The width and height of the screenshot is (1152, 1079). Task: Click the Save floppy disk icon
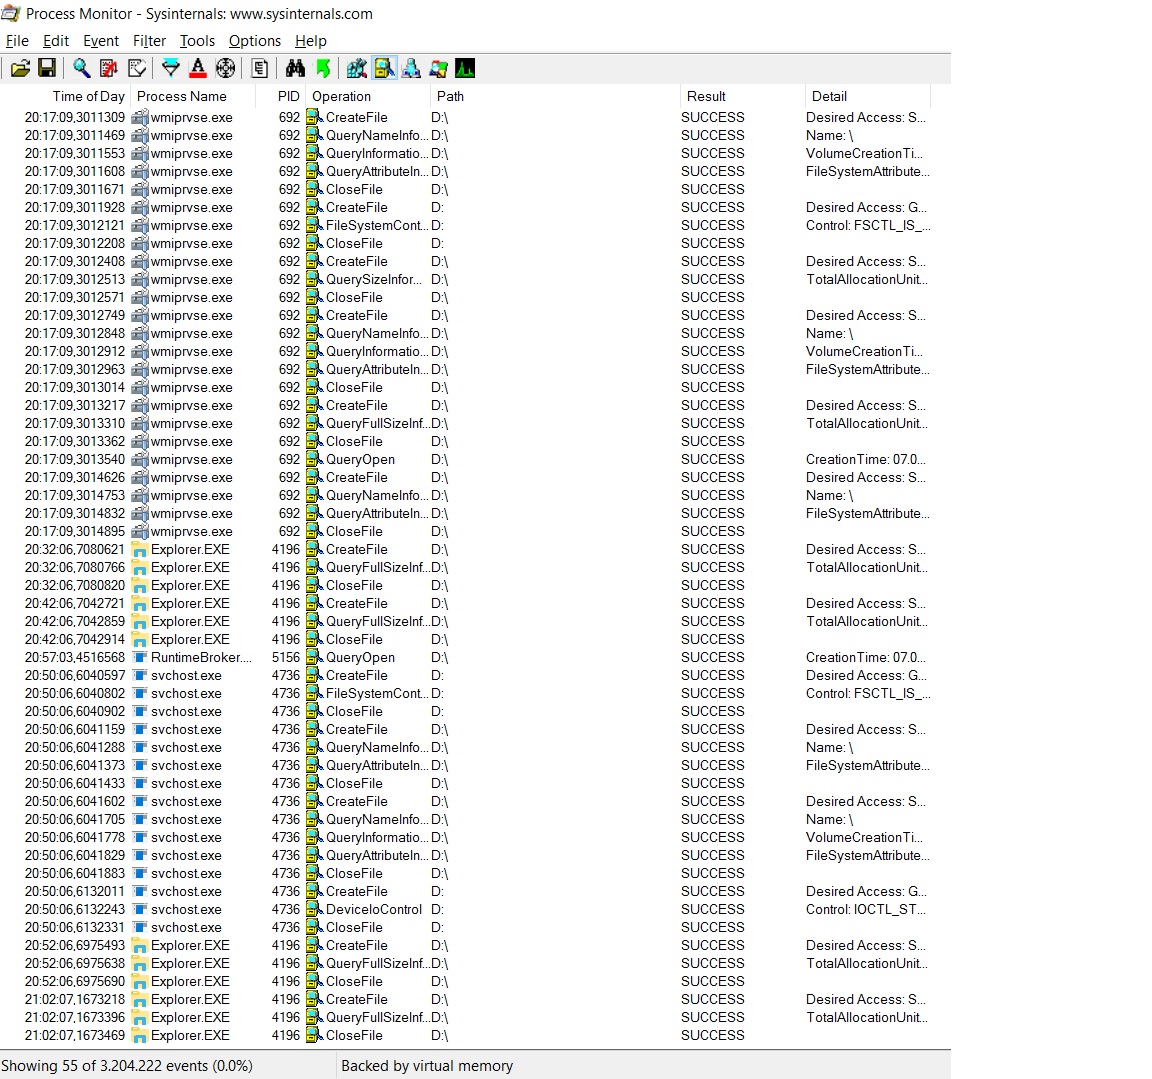click(x=47, y=68)
